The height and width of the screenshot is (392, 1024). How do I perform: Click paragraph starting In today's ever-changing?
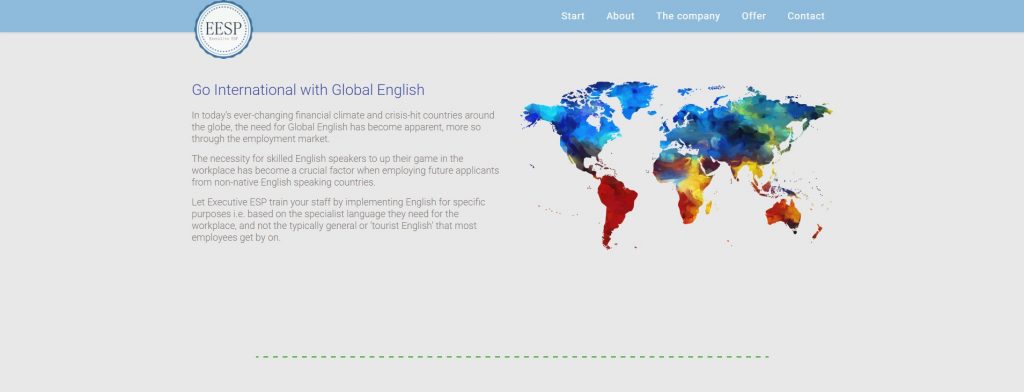[343, 127]
